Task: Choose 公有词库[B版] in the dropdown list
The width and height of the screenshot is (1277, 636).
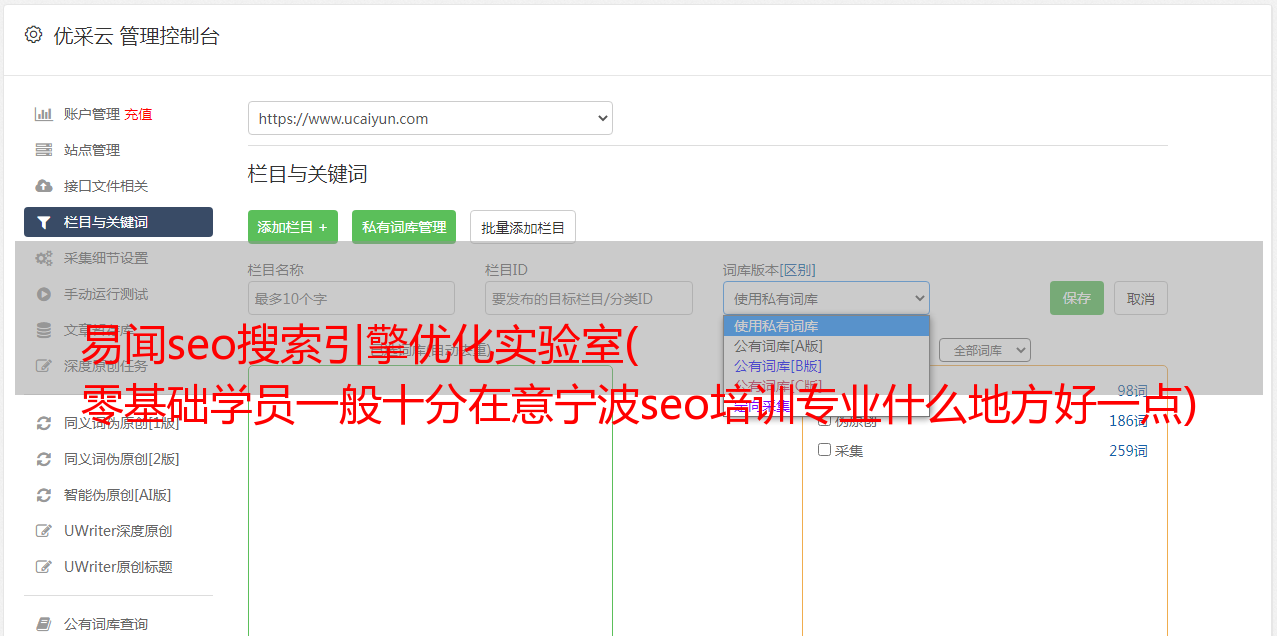Action: pyautogui.click(x=826, y=366)
